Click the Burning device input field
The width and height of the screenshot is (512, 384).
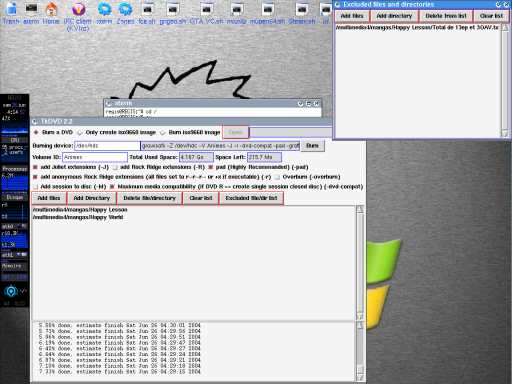107,146
